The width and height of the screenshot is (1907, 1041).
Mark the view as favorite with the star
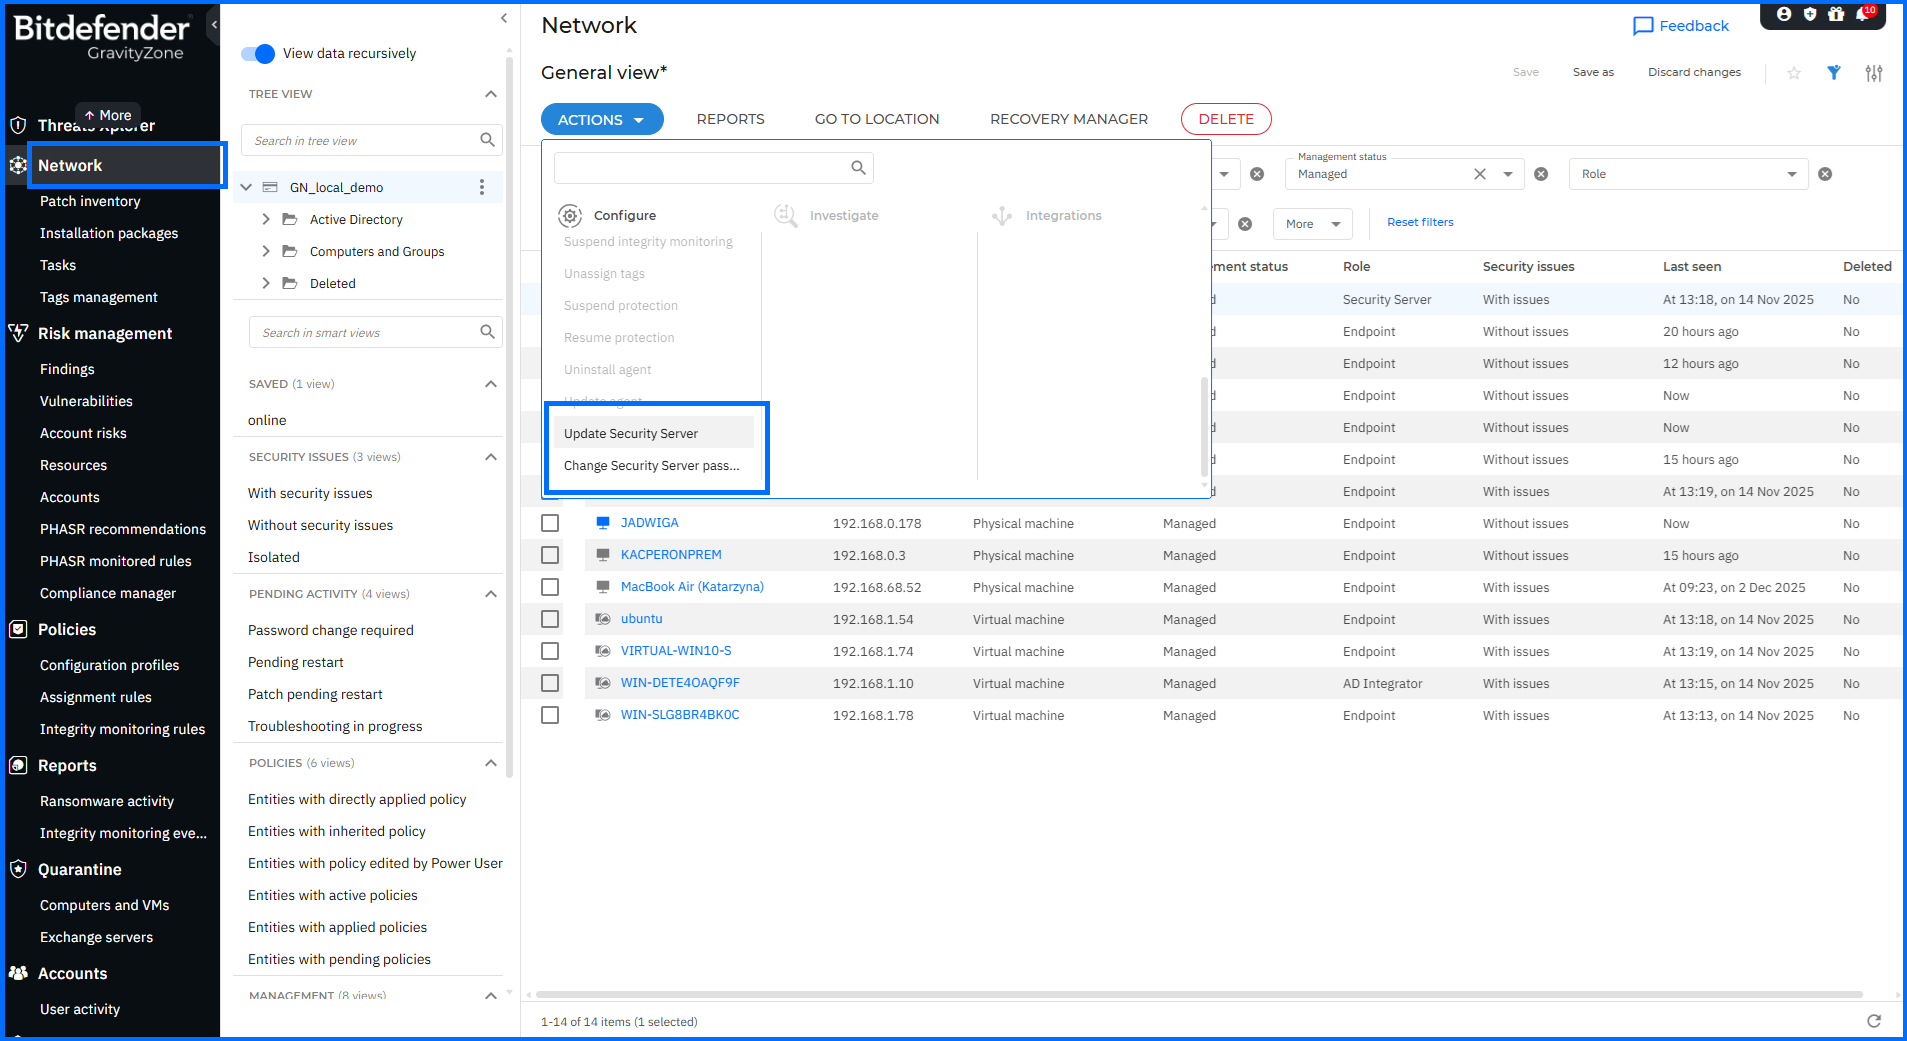(1794, 73)
